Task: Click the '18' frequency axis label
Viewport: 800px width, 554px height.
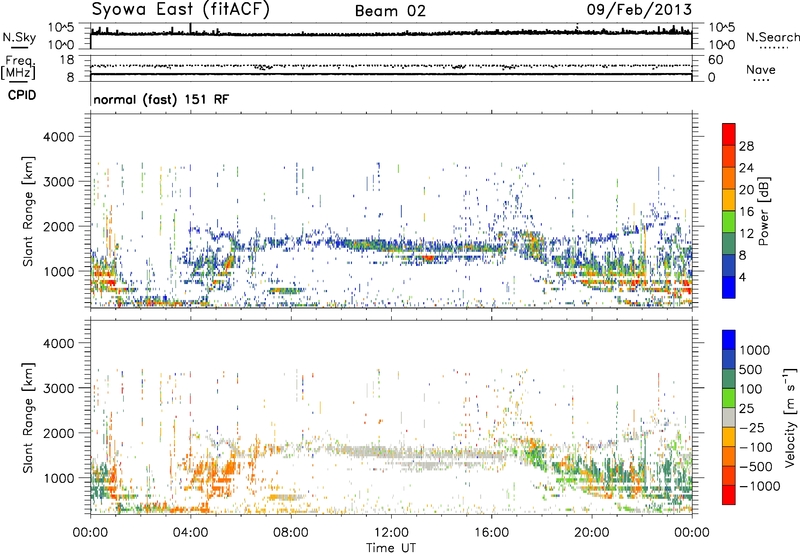Action: [x=67, y=60]
